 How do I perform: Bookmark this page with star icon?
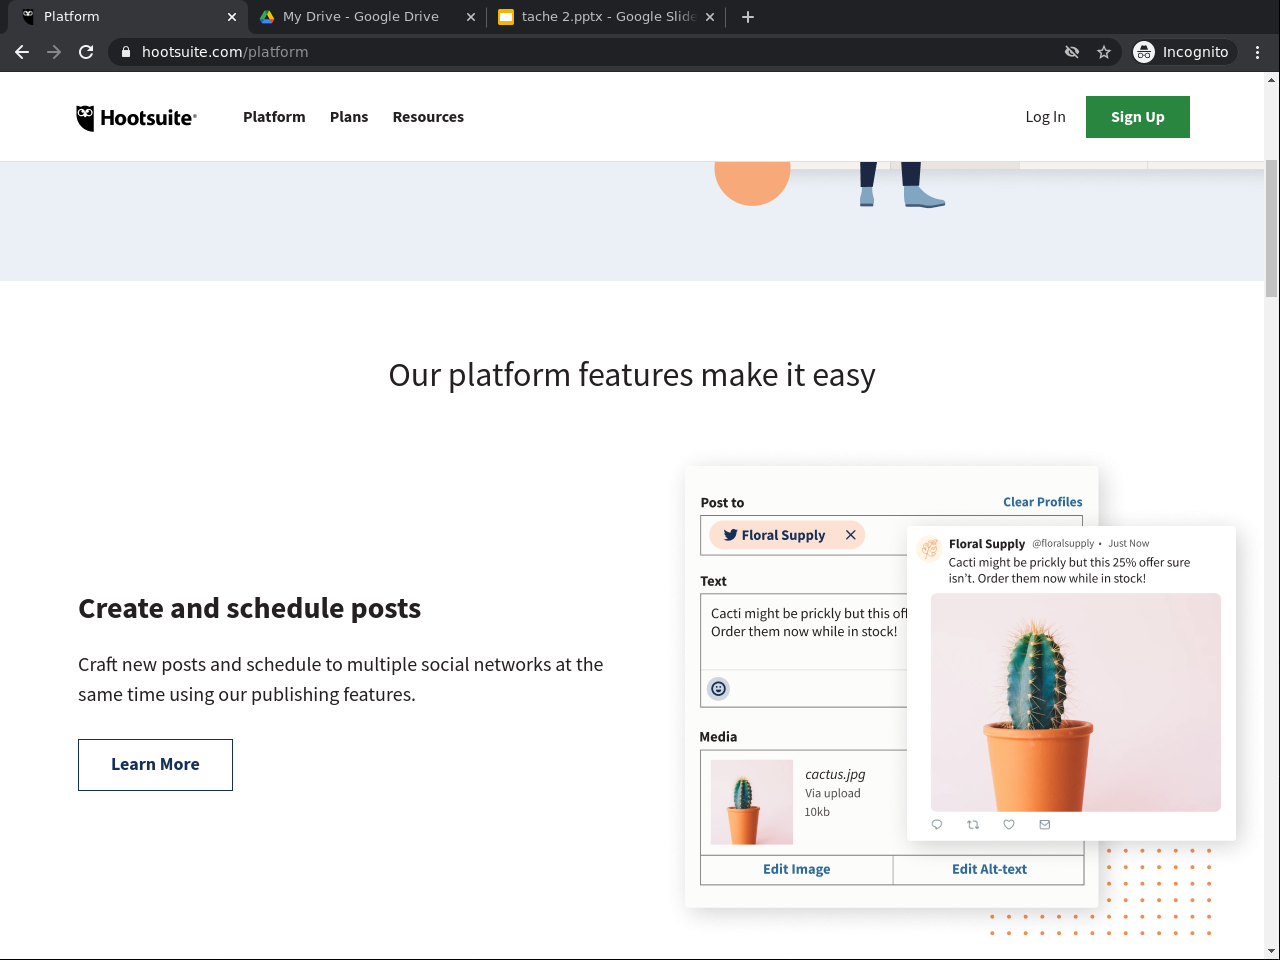pyautogui.click(x=1104, y=52)
